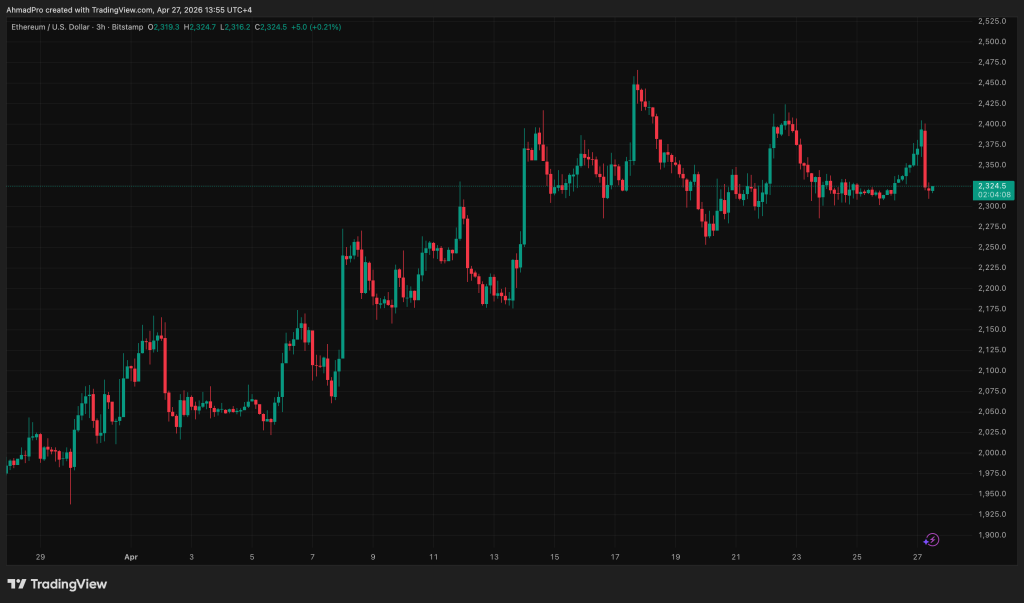1024x603 pixels.
Task: Click the 29 date on the time axis
Action: [x=39, y=556]
